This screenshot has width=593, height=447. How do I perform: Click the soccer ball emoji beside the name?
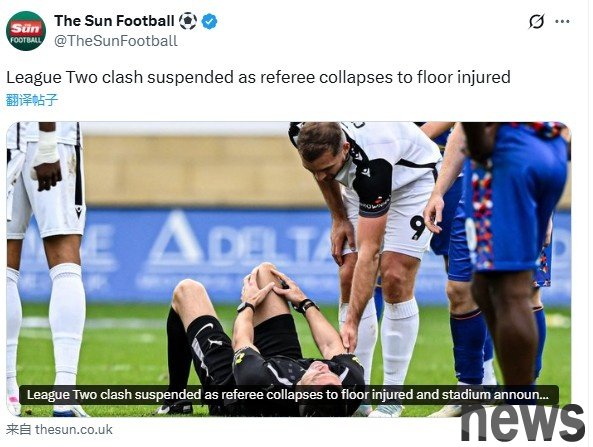point(188,21)
